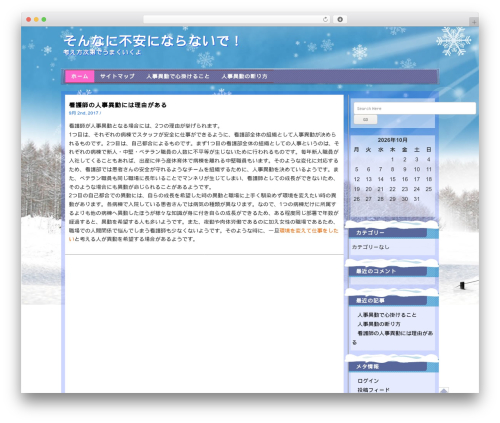Image resolution: width=500 pixels, height=423 pixels.
Task: Click the 最近の記事 widget heading
Action: (370, 301)
